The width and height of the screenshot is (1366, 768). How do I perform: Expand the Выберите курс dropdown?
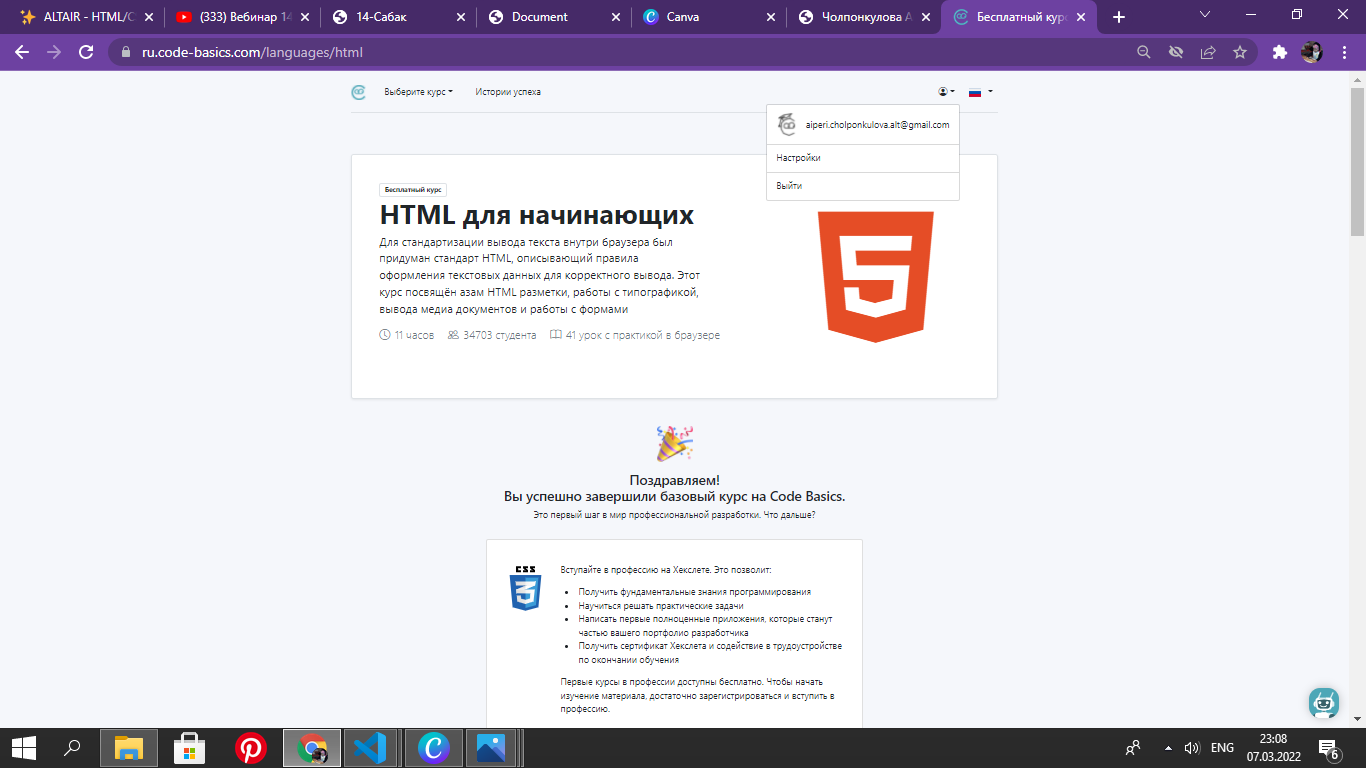[418, 92]
